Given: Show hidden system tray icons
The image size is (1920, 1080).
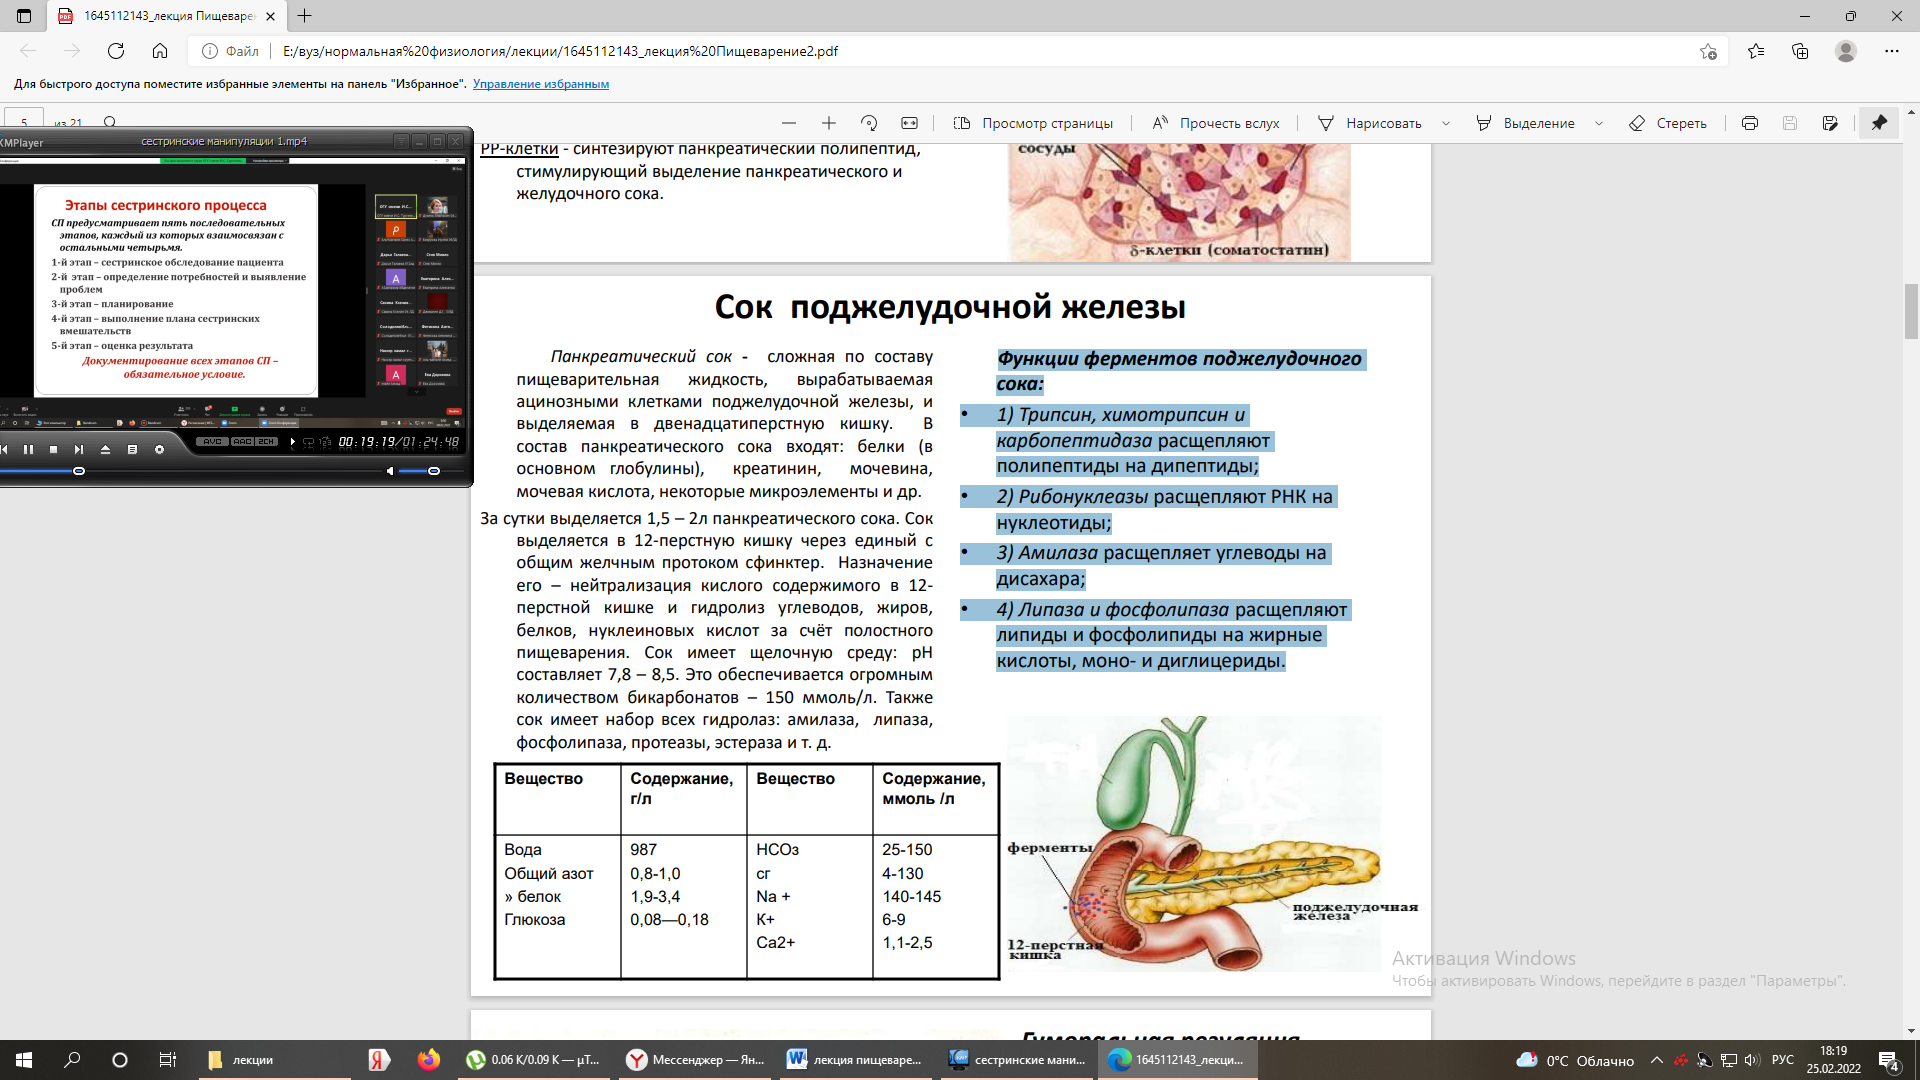Looking at the screenshot, I should 1657,1060.
